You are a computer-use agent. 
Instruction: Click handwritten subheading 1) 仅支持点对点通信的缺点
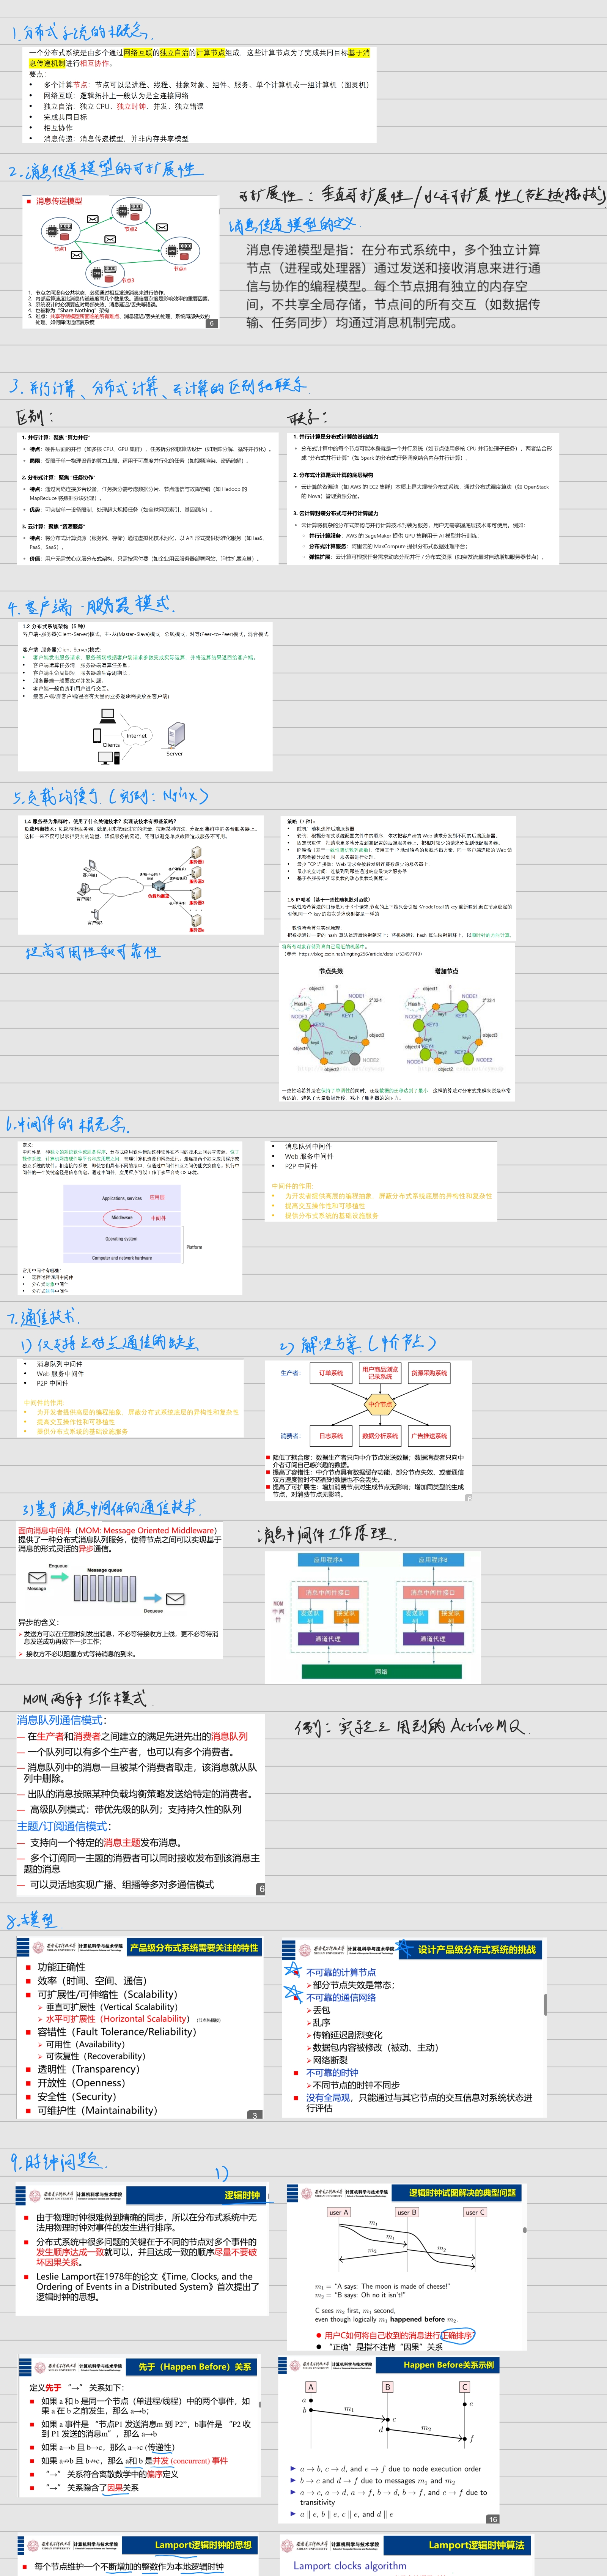110,1343
